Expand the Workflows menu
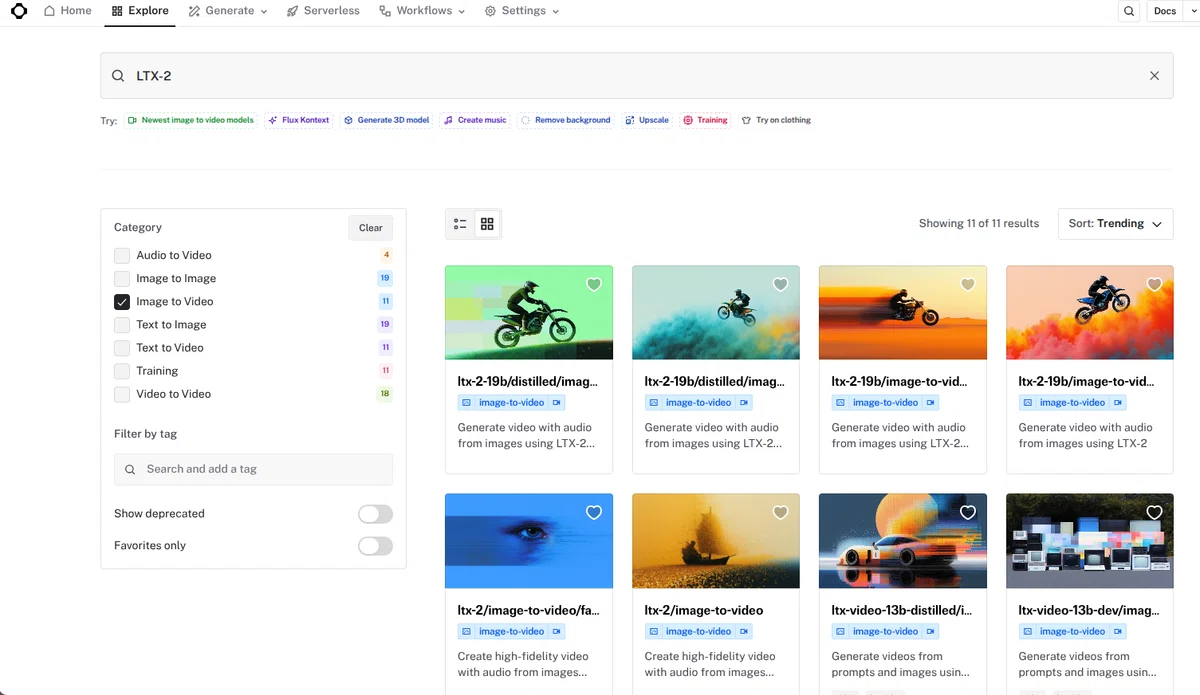The width and height of the screenshot is (1200, 695). click(422, 11)
